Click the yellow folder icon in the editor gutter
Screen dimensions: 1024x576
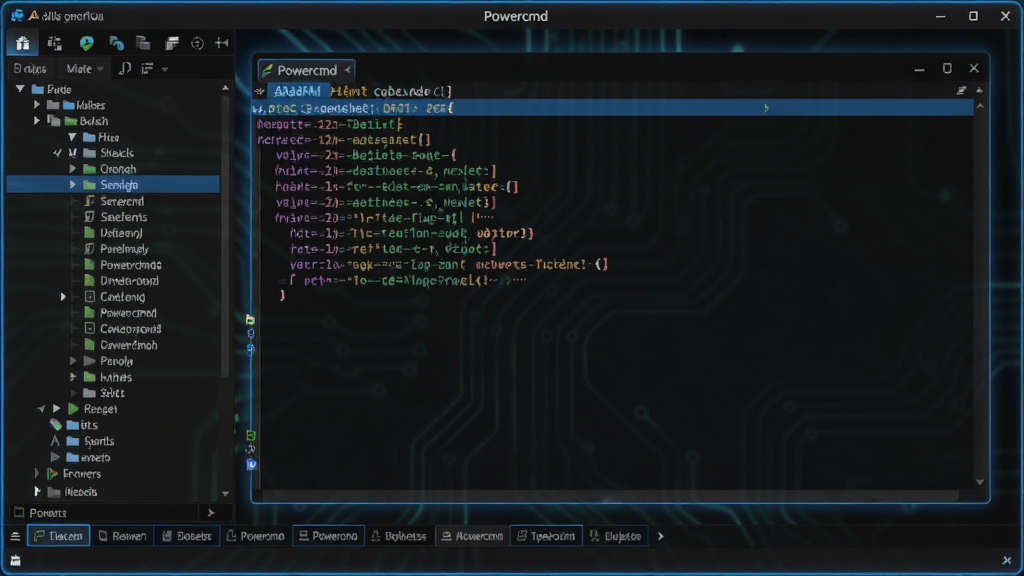coord(250,319)
